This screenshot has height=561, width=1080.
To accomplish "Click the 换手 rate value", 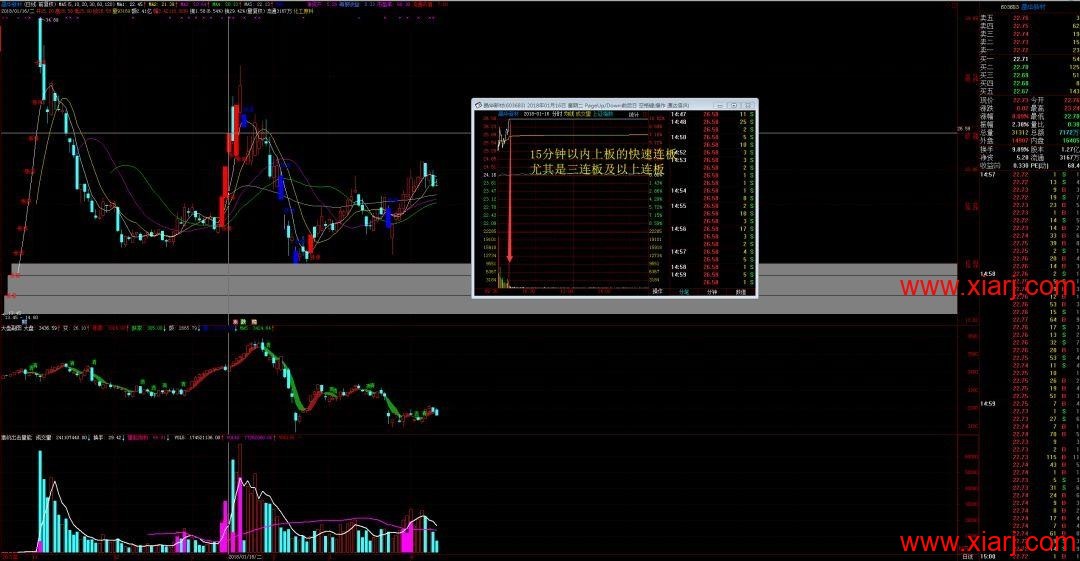I will 1021,149.
